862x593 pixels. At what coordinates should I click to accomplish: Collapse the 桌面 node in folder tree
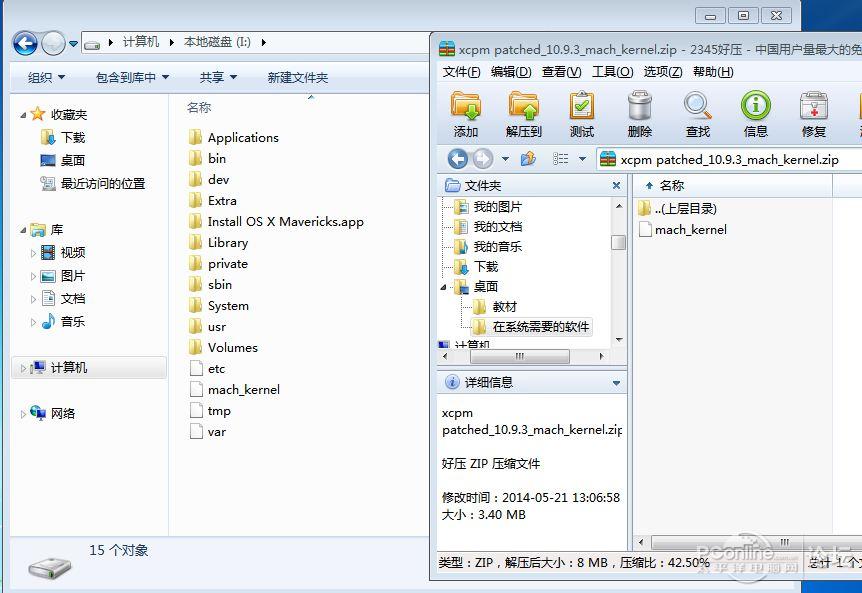(x=443, y=287)
